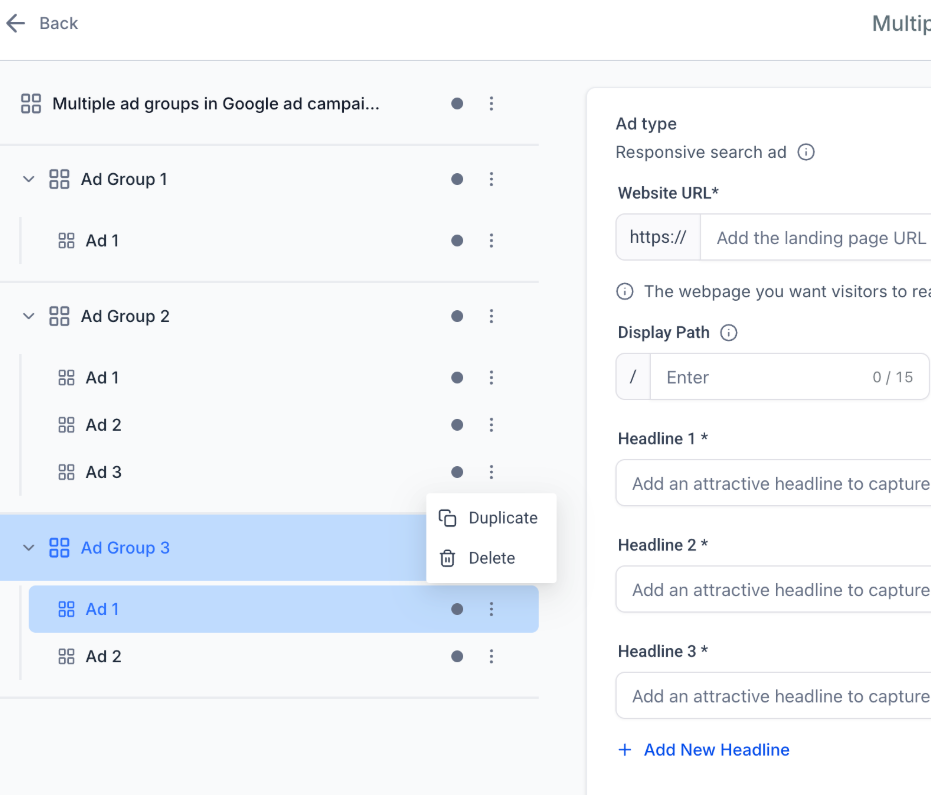The height and width of the screenshot is (795, 931).
Task: Collapse Ad Group 2 chevron
Action: point(29,316)
